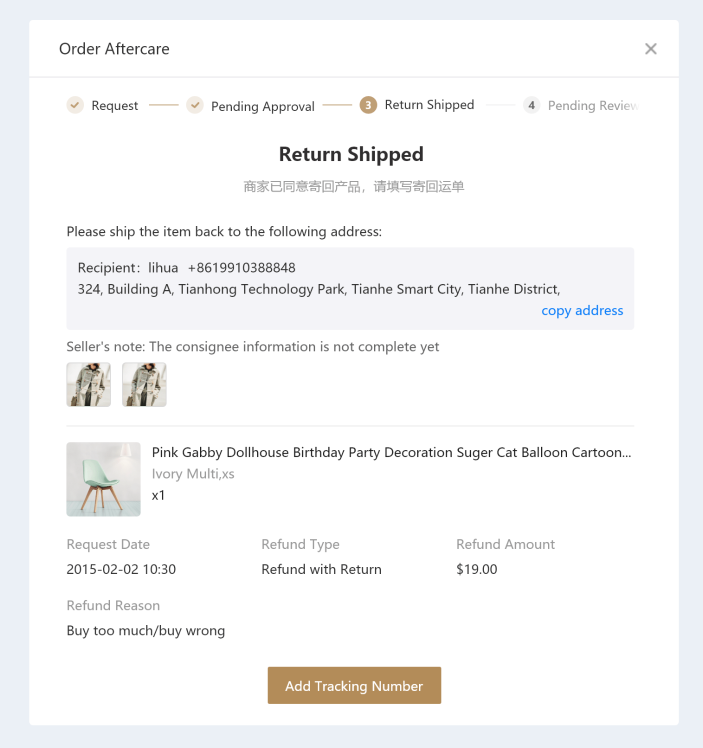Open the first seller note photo
This screenshot has width=703, height=748.
(x=89, y=385)
